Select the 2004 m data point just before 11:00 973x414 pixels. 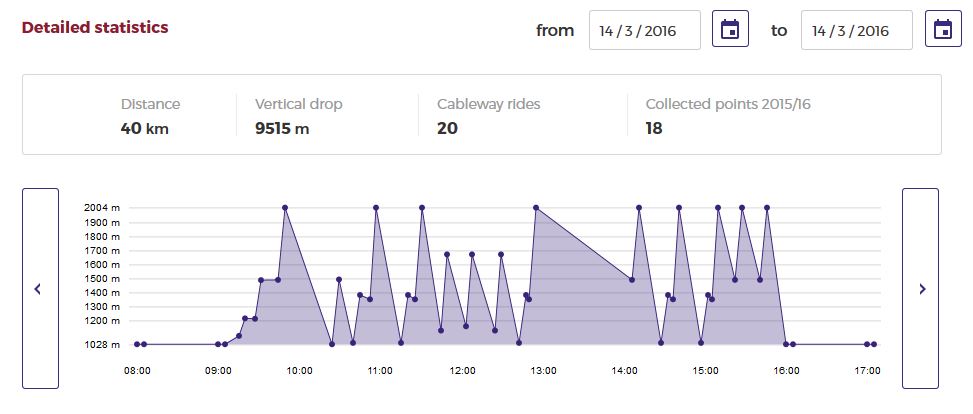(x=376, y=208)
